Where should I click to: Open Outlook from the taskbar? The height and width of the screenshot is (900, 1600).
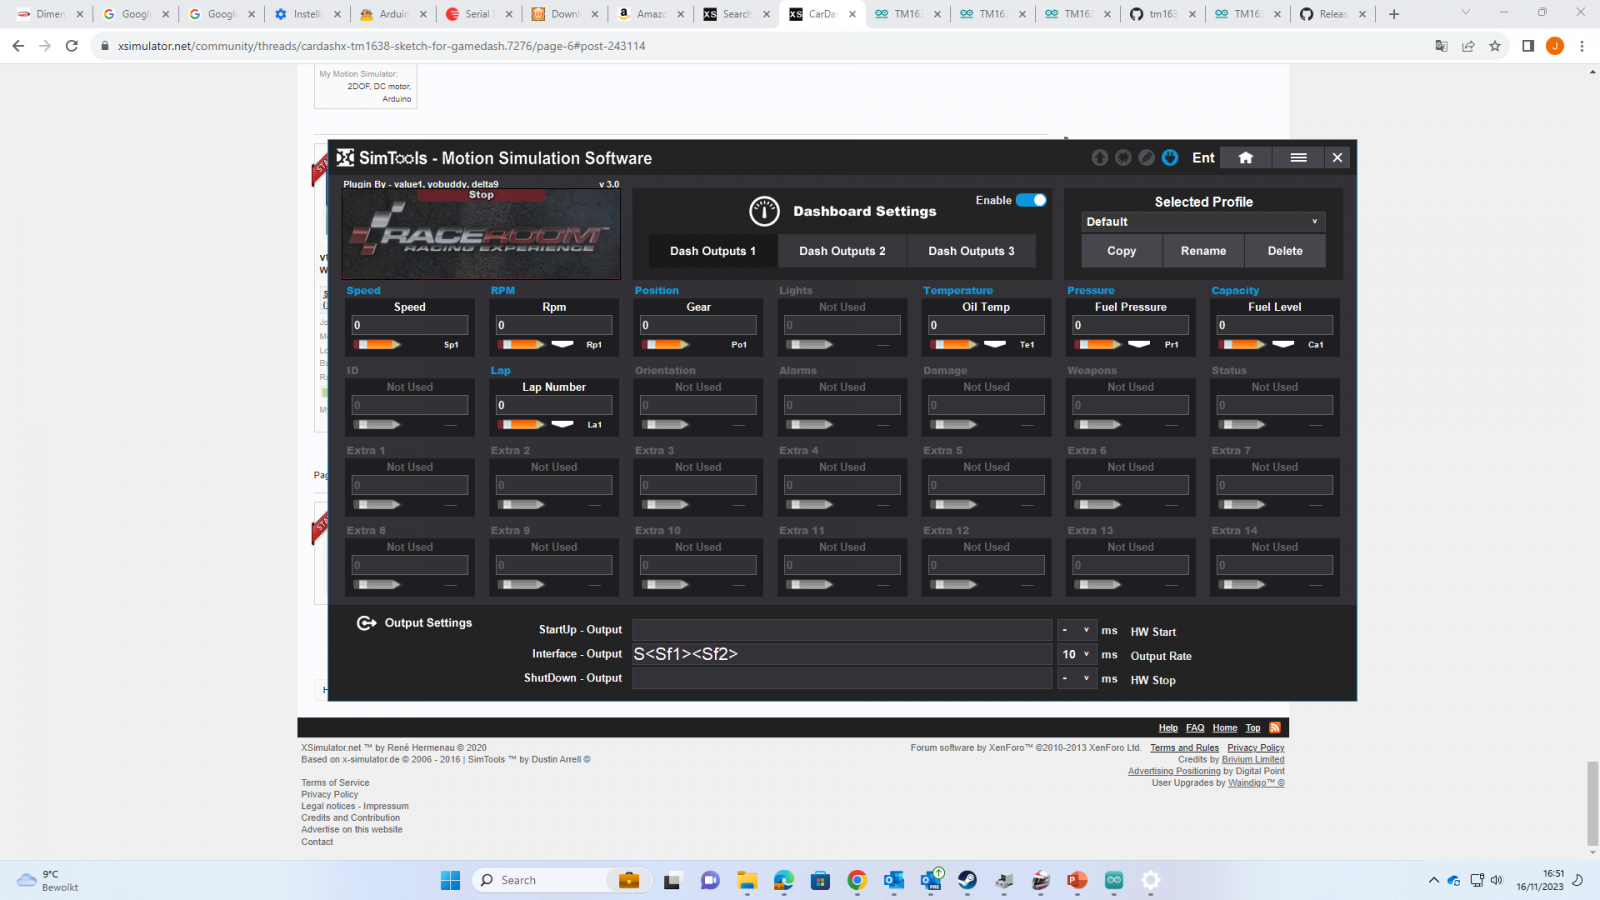click(894, 880)
